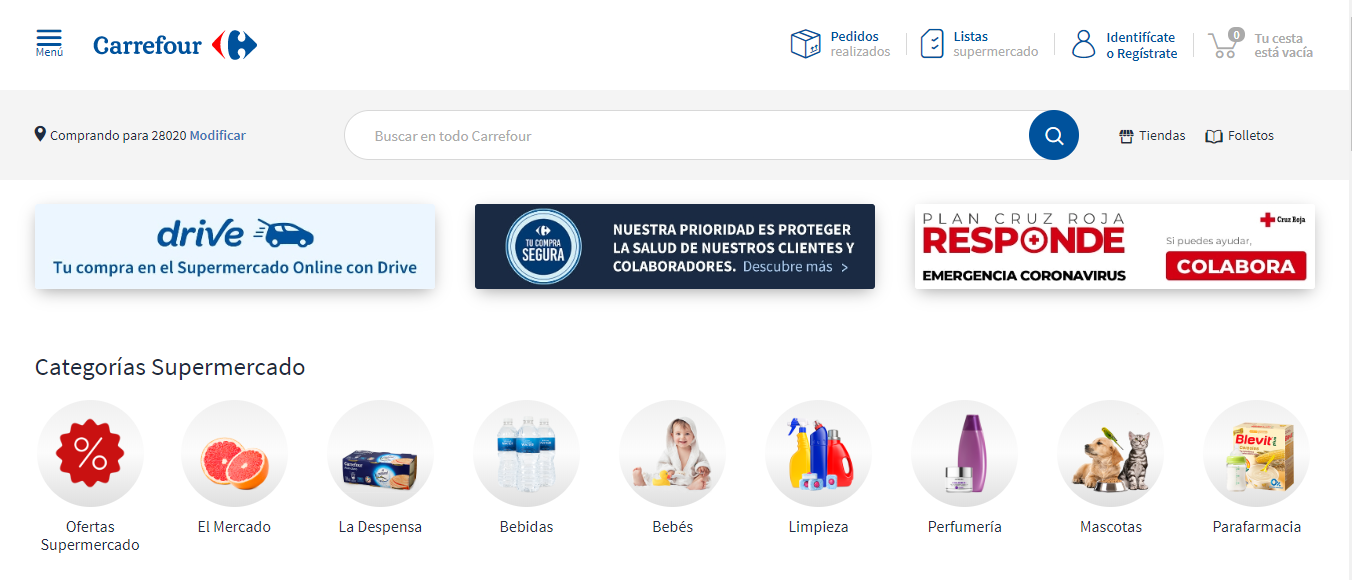Select Parafarmacia Blevit box icon
The image size is (1352, 580).
(x=1256, y=454)
